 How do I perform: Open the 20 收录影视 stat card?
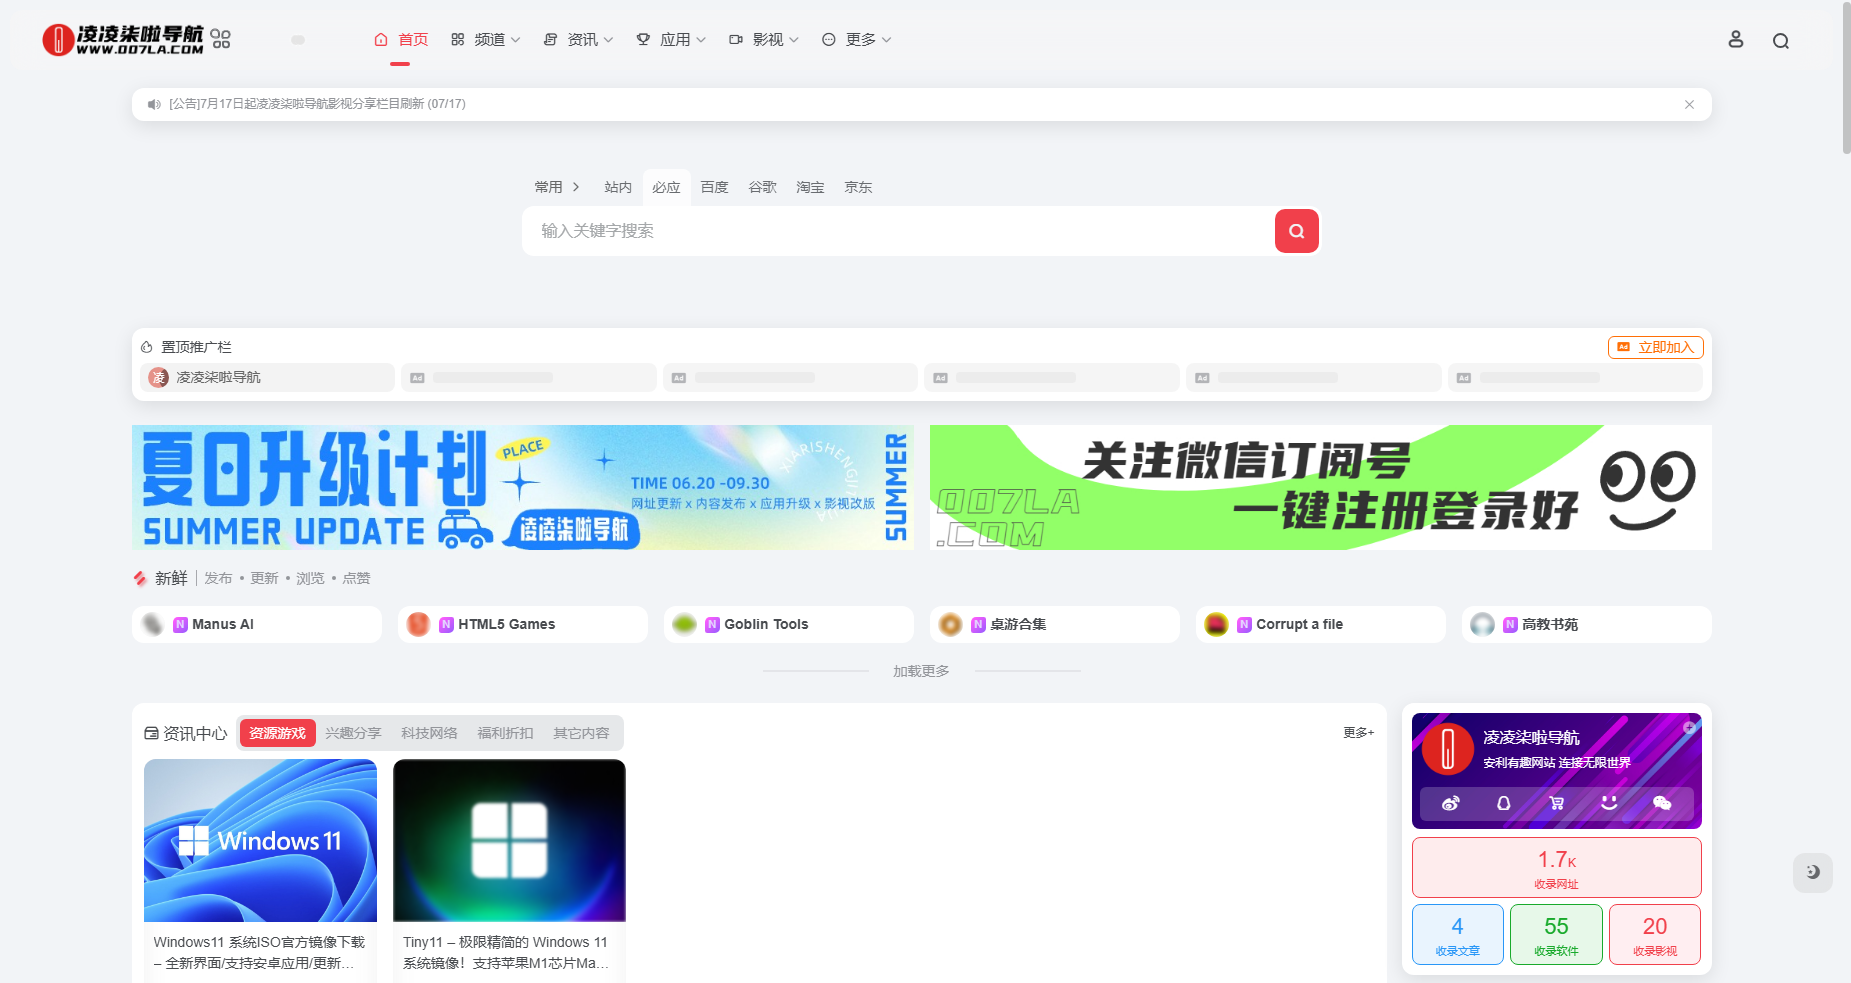pyautogui.click(x=1655, y=935)
